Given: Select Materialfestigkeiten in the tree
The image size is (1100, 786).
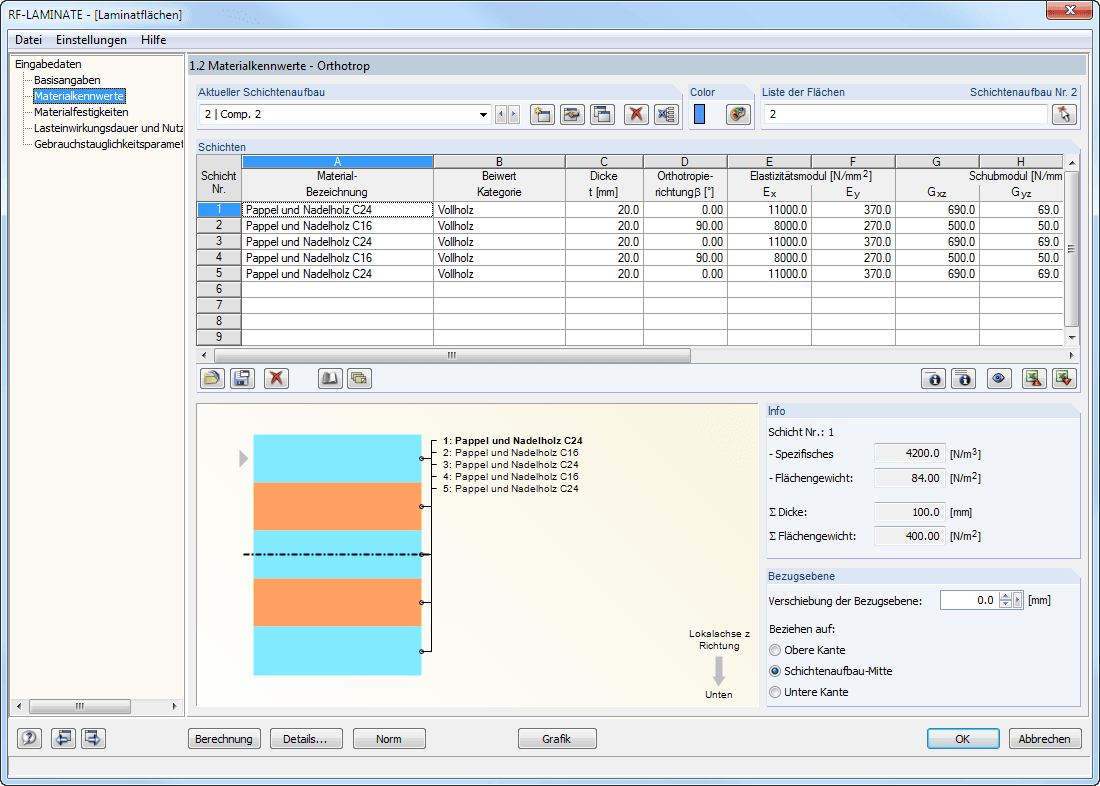Looking at the screenshot, I should point(81,112).
